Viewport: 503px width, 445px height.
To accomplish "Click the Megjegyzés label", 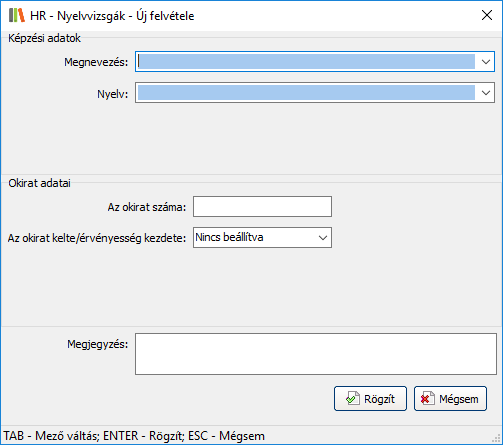I will pos(97,344).
